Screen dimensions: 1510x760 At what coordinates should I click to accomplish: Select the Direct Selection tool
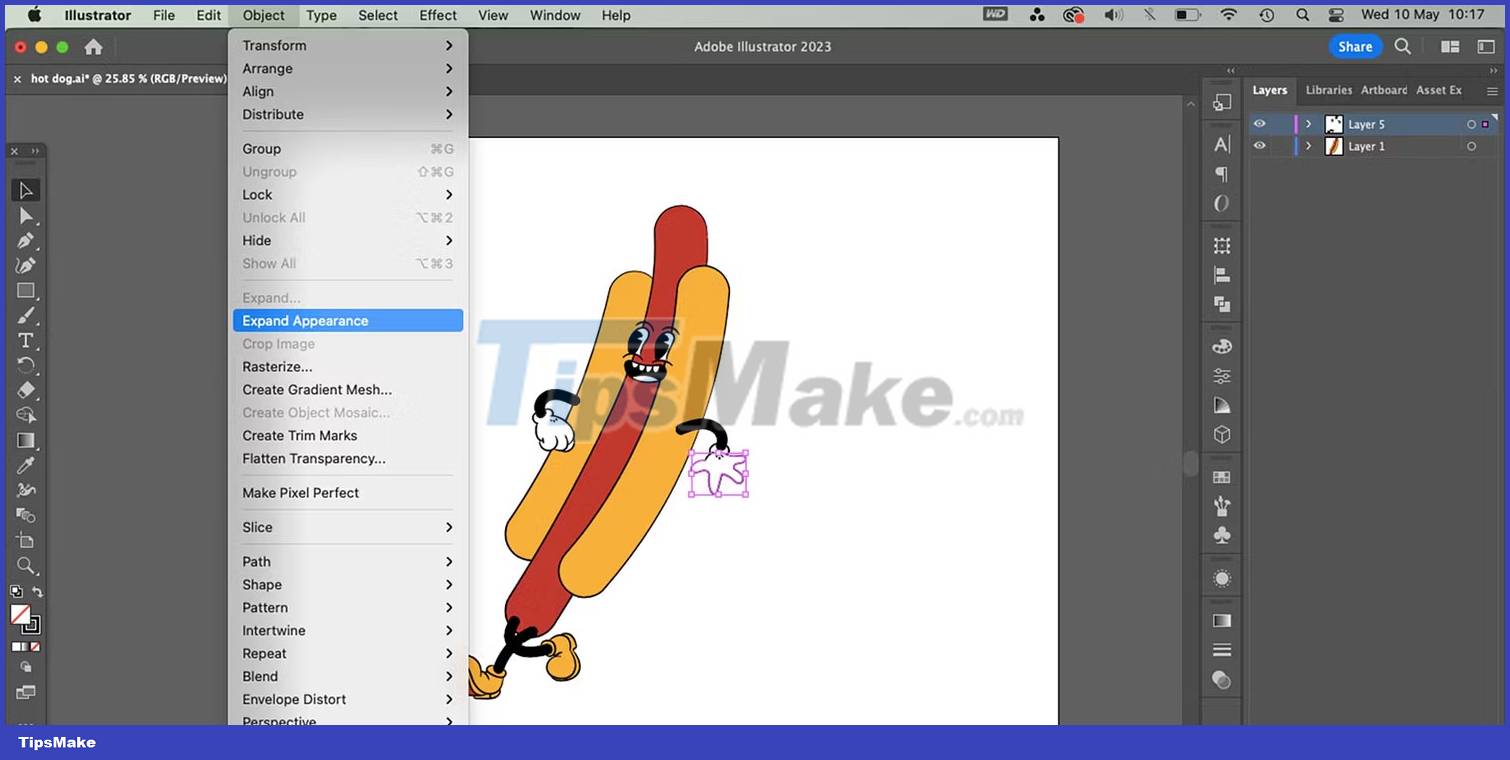pos(25,215)
